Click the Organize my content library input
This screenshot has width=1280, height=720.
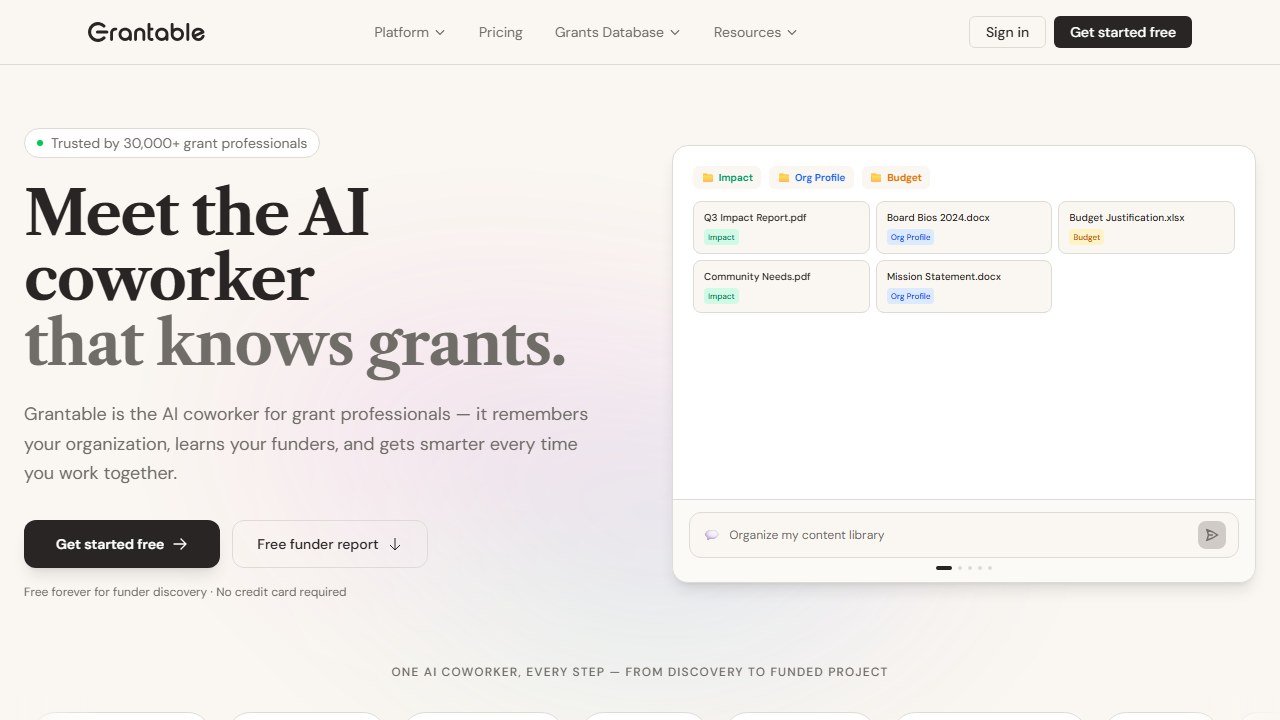[x=964, y=535]
